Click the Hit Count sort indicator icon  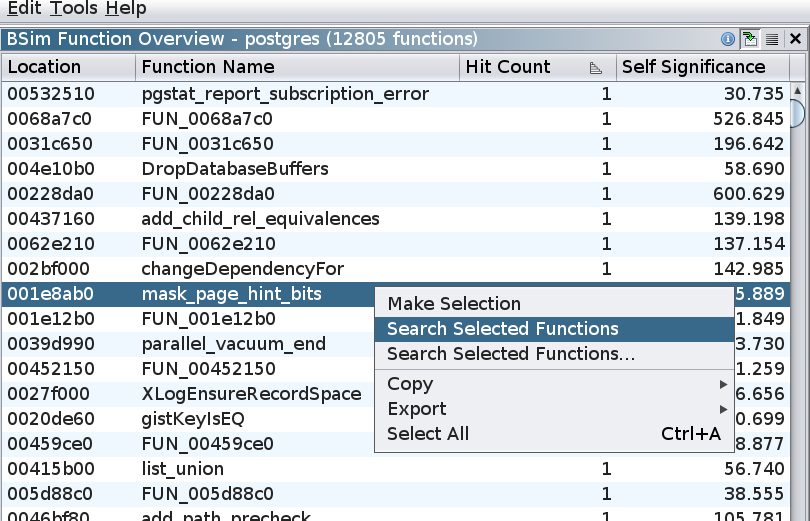[x=596, y=68]
